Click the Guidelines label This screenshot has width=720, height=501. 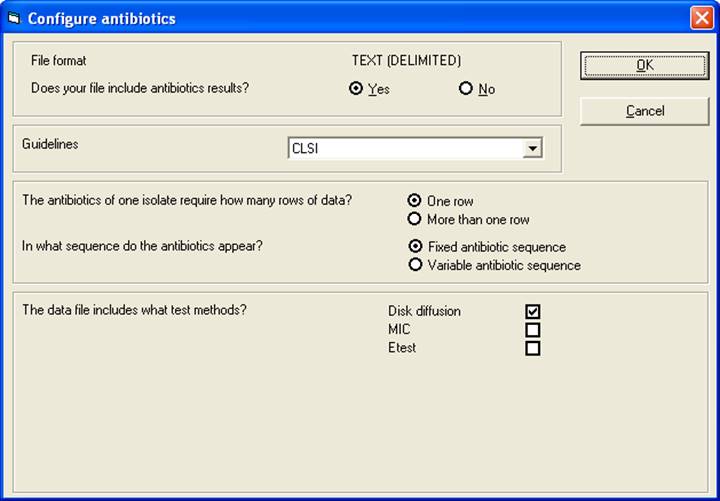(x=50, y=144)
